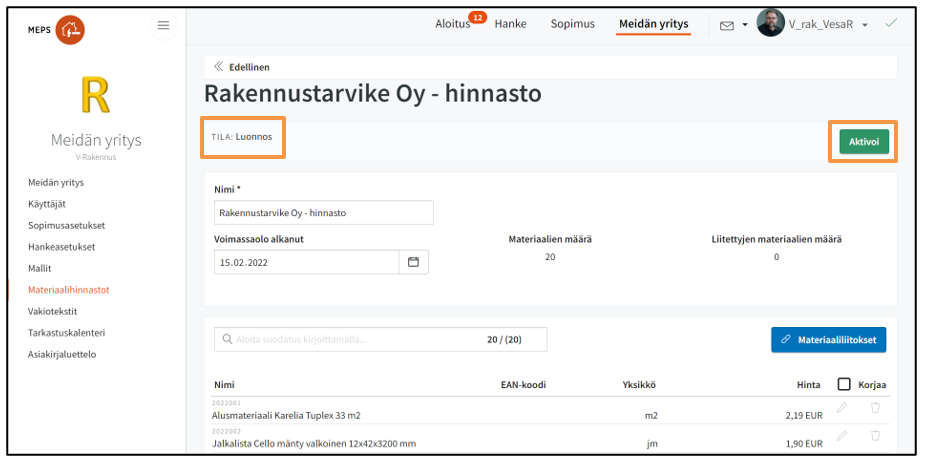This screenshot has width=925, height=463.
Task: Go back via Edellinen link
Action: (x=249, y=67)
